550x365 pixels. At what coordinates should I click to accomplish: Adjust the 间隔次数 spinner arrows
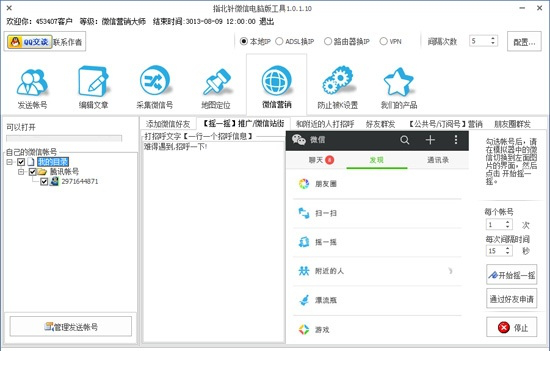[492, 41]
